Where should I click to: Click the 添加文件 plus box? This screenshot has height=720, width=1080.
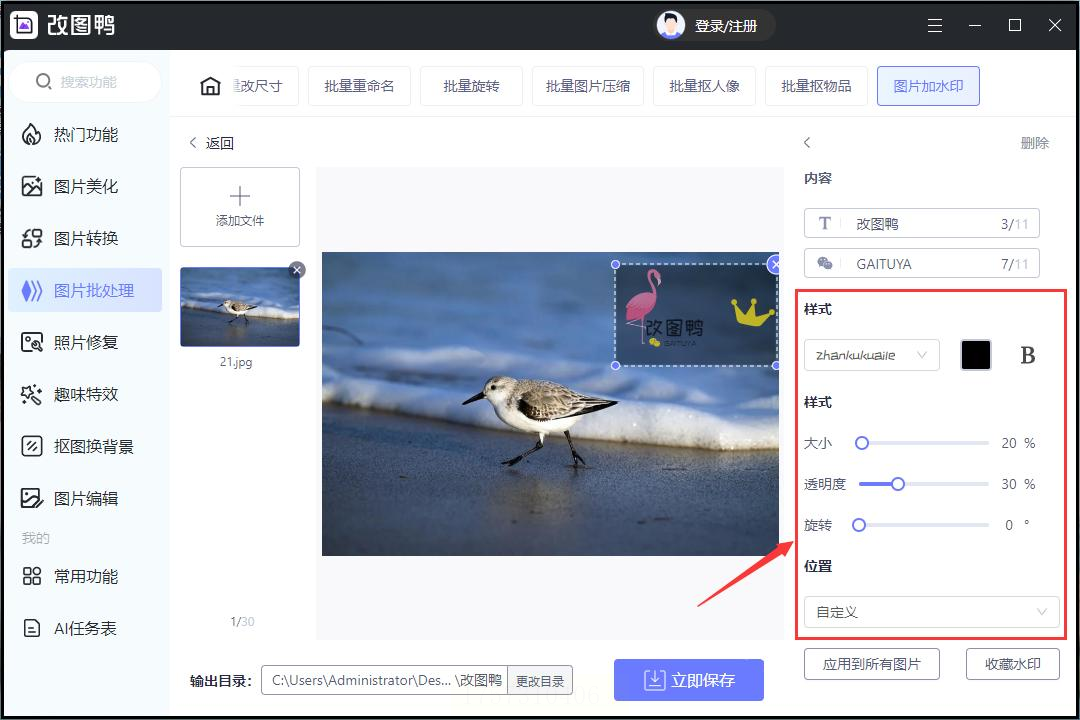240,207
